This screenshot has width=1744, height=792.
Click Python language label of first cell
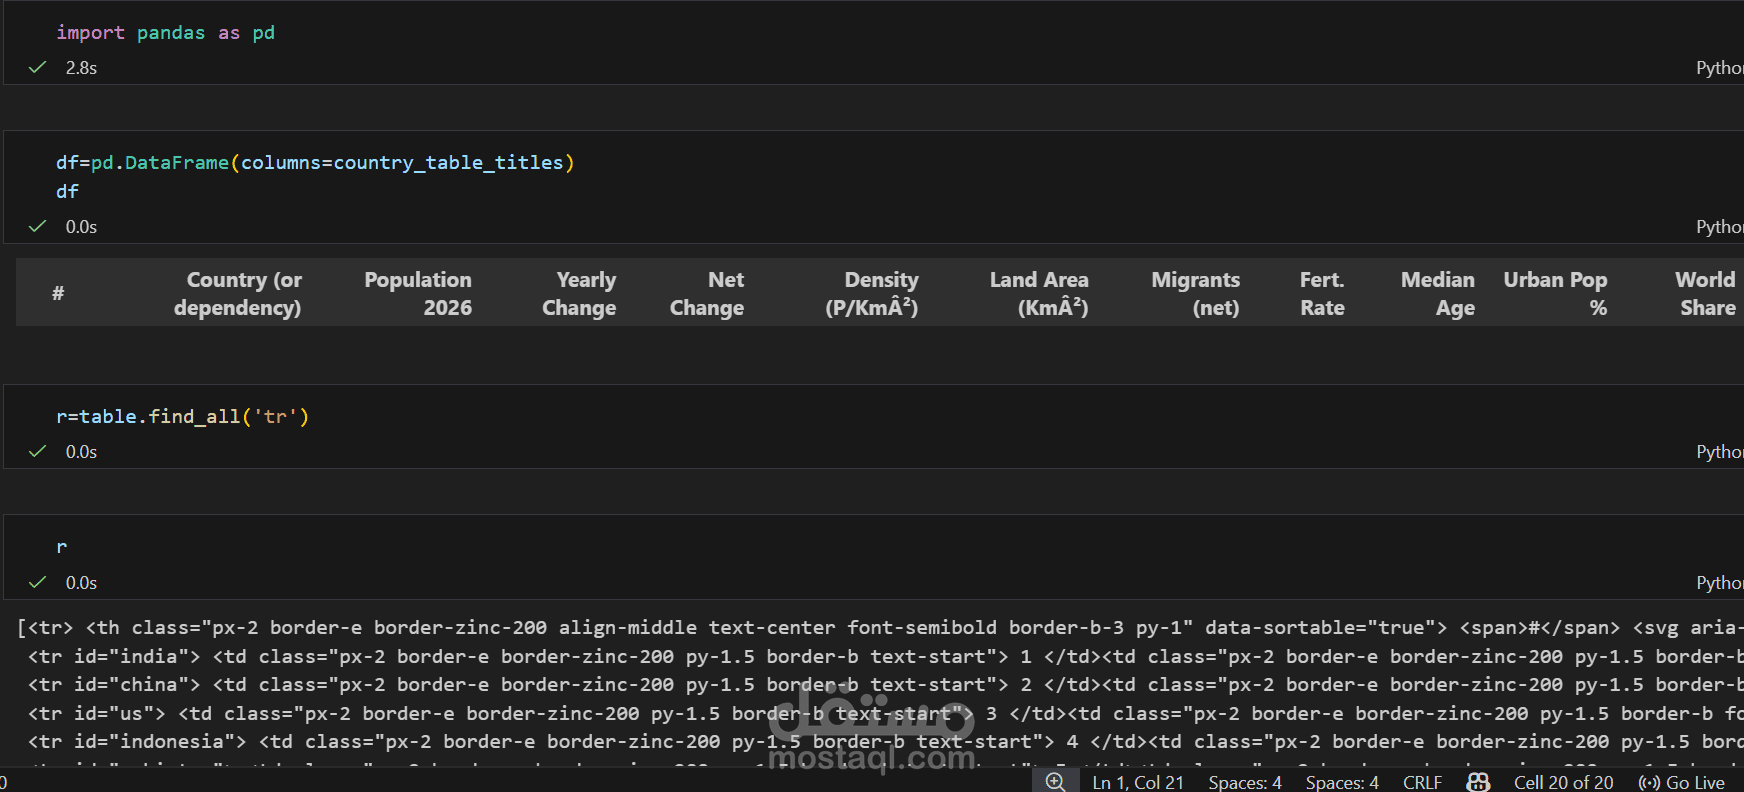1720,68
